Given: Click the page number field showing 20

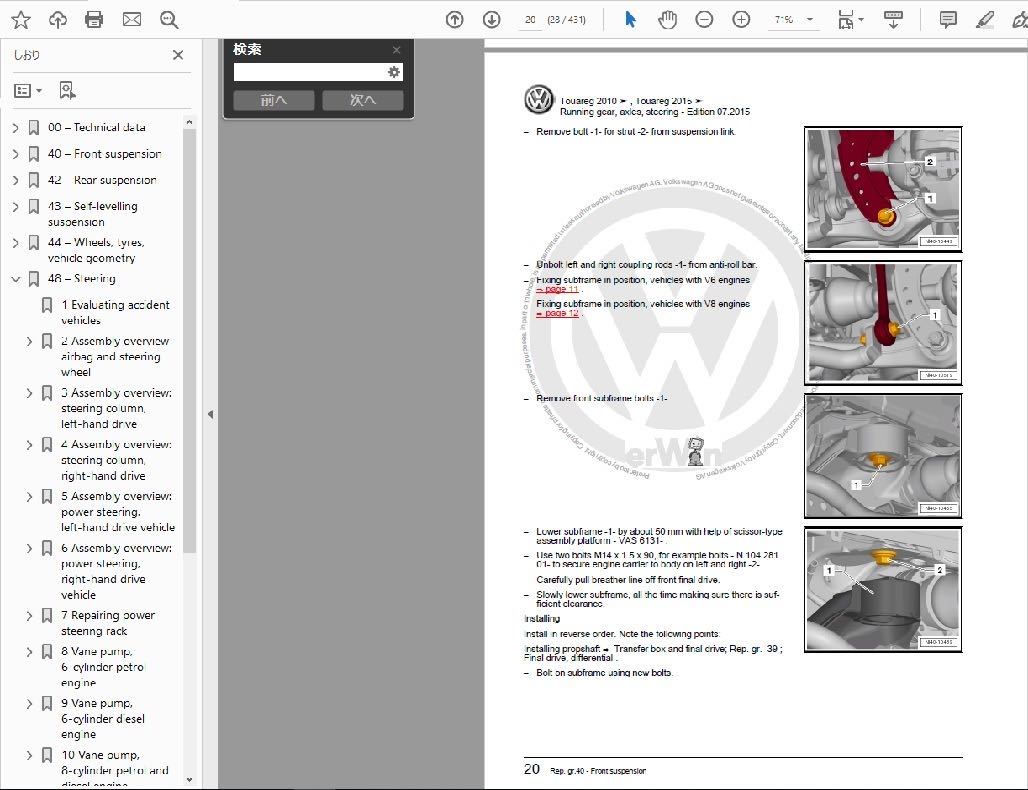Looking at the screenshot, I should 530,20.
